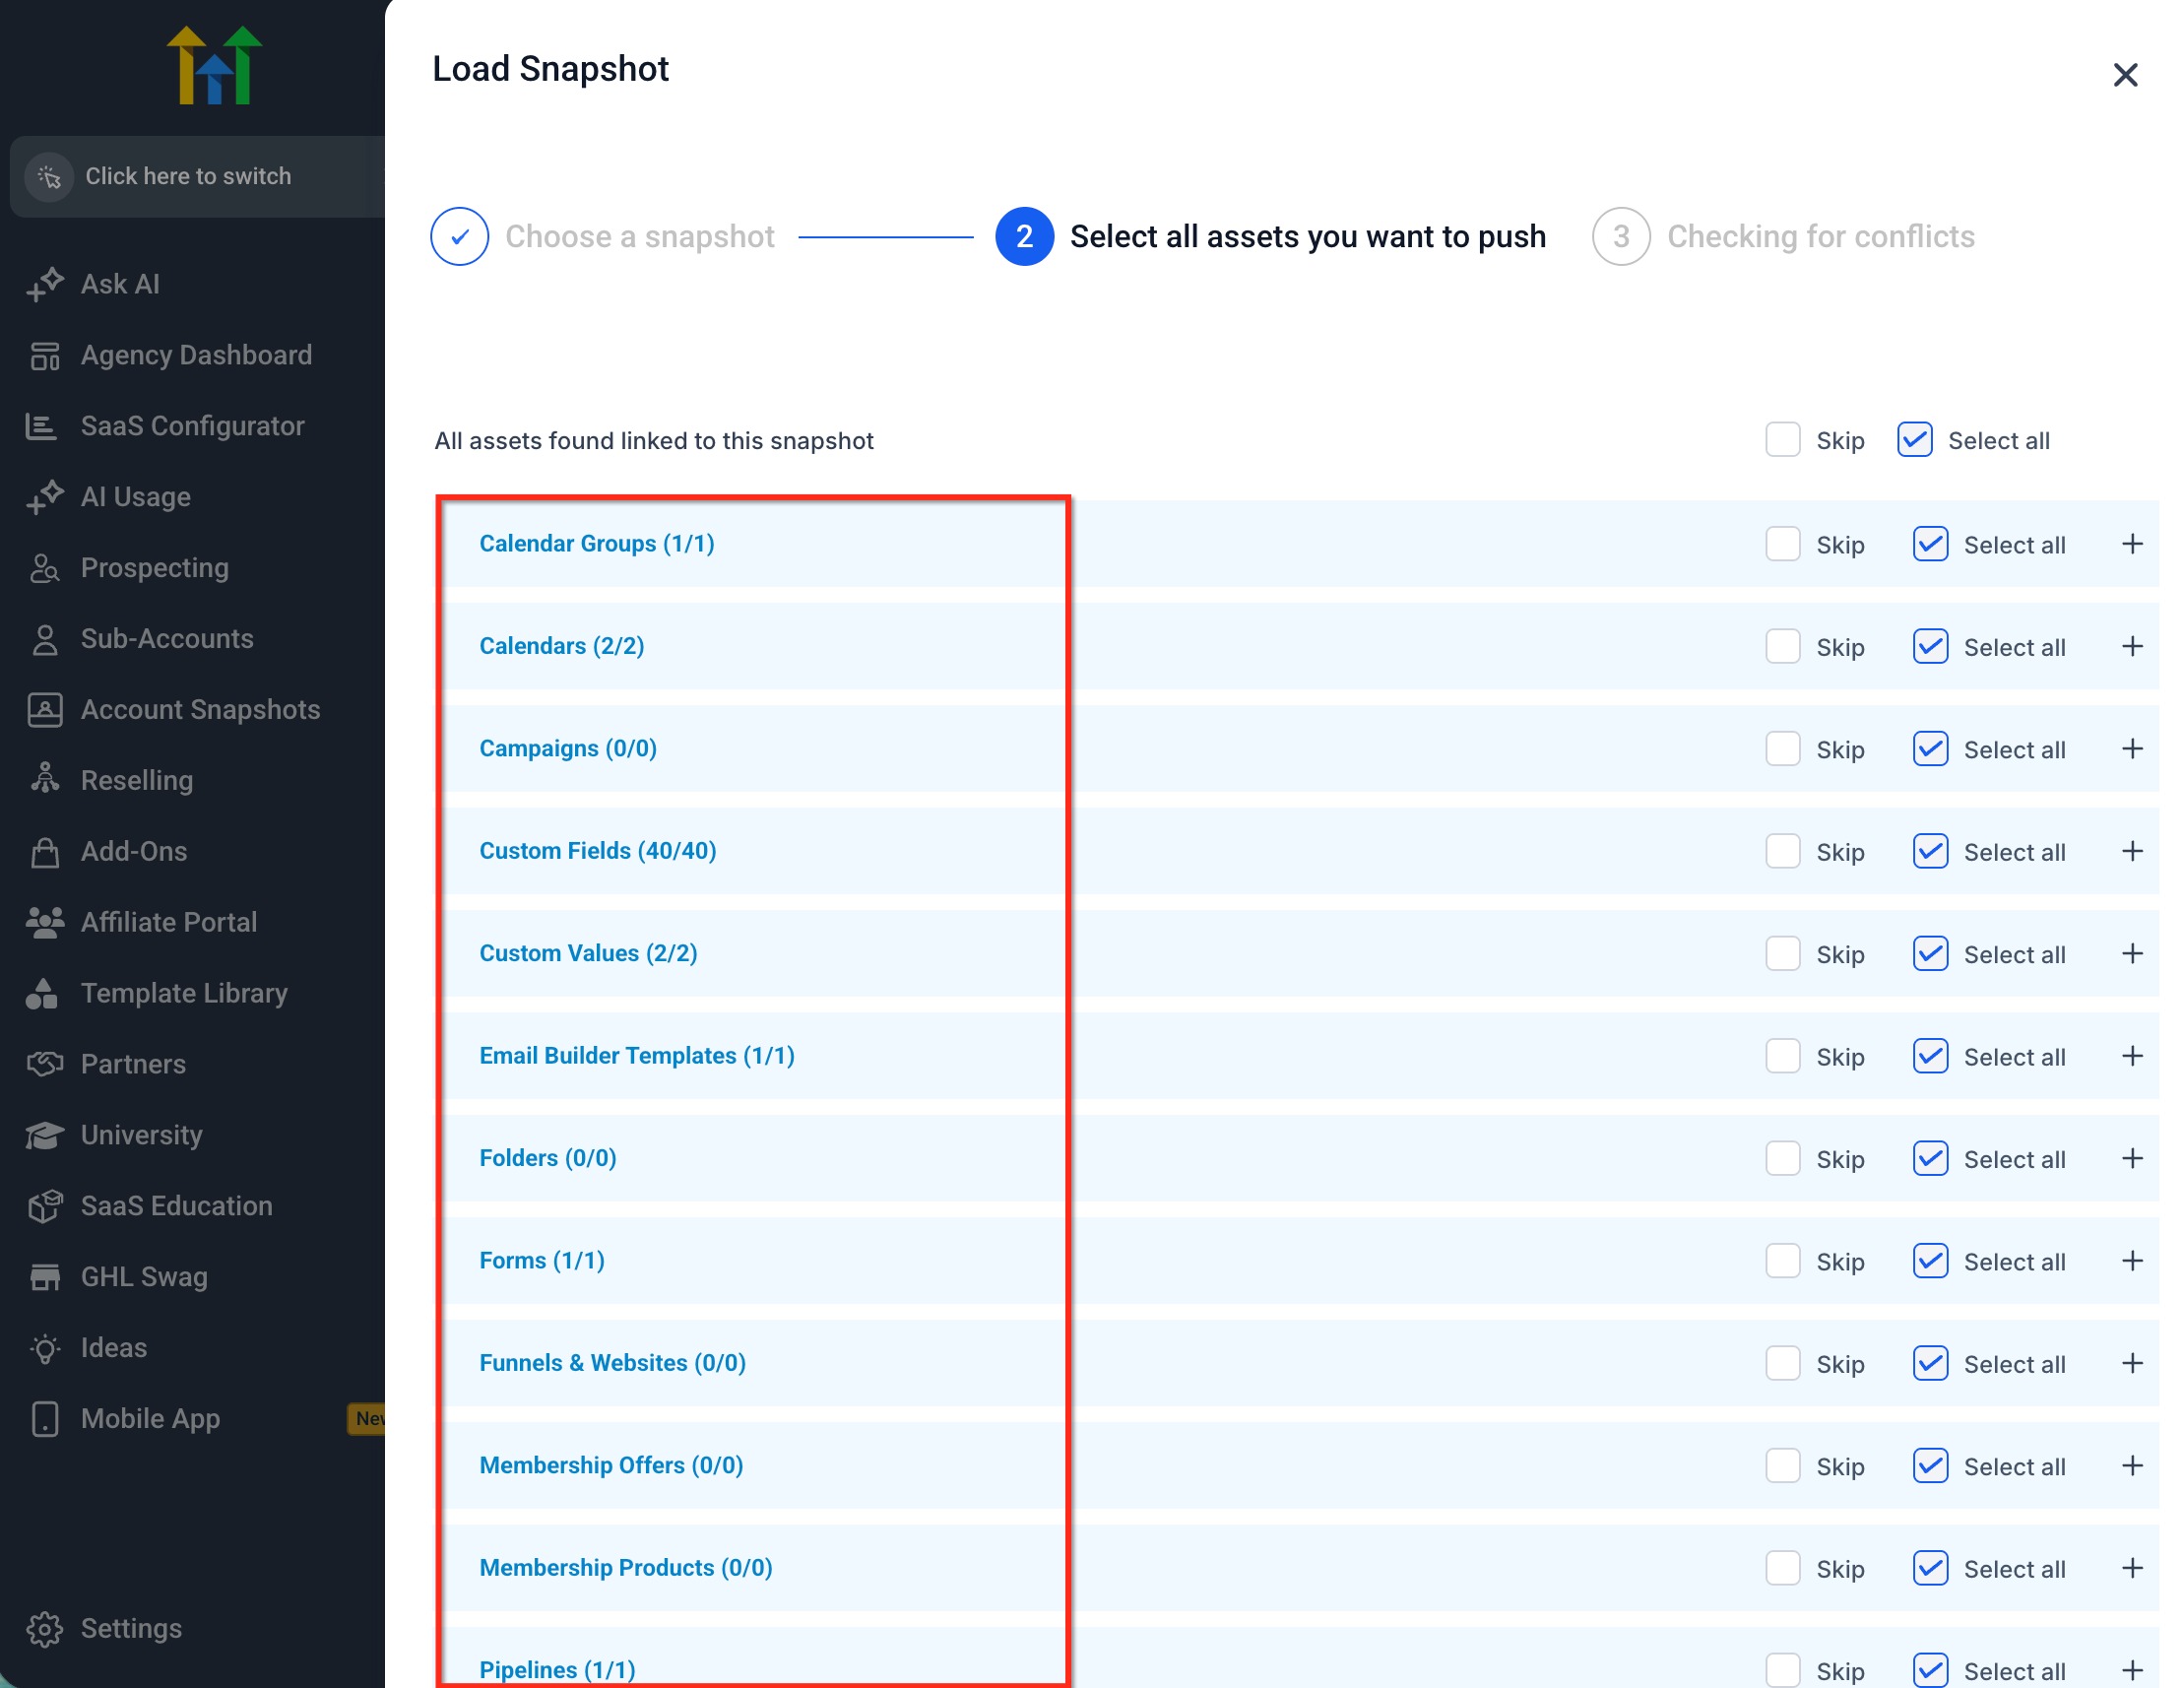Screen dimensions: 2184x1688
Task: Click the SaaS Education box icon
Action: coord(45,1206)
